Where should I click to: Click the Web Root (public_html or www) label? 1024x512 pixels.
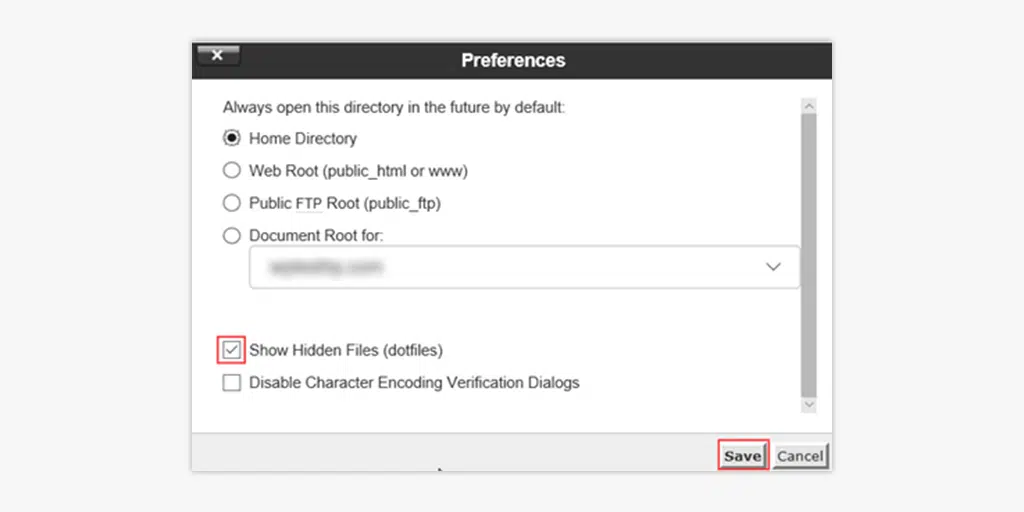coord(358,171)
